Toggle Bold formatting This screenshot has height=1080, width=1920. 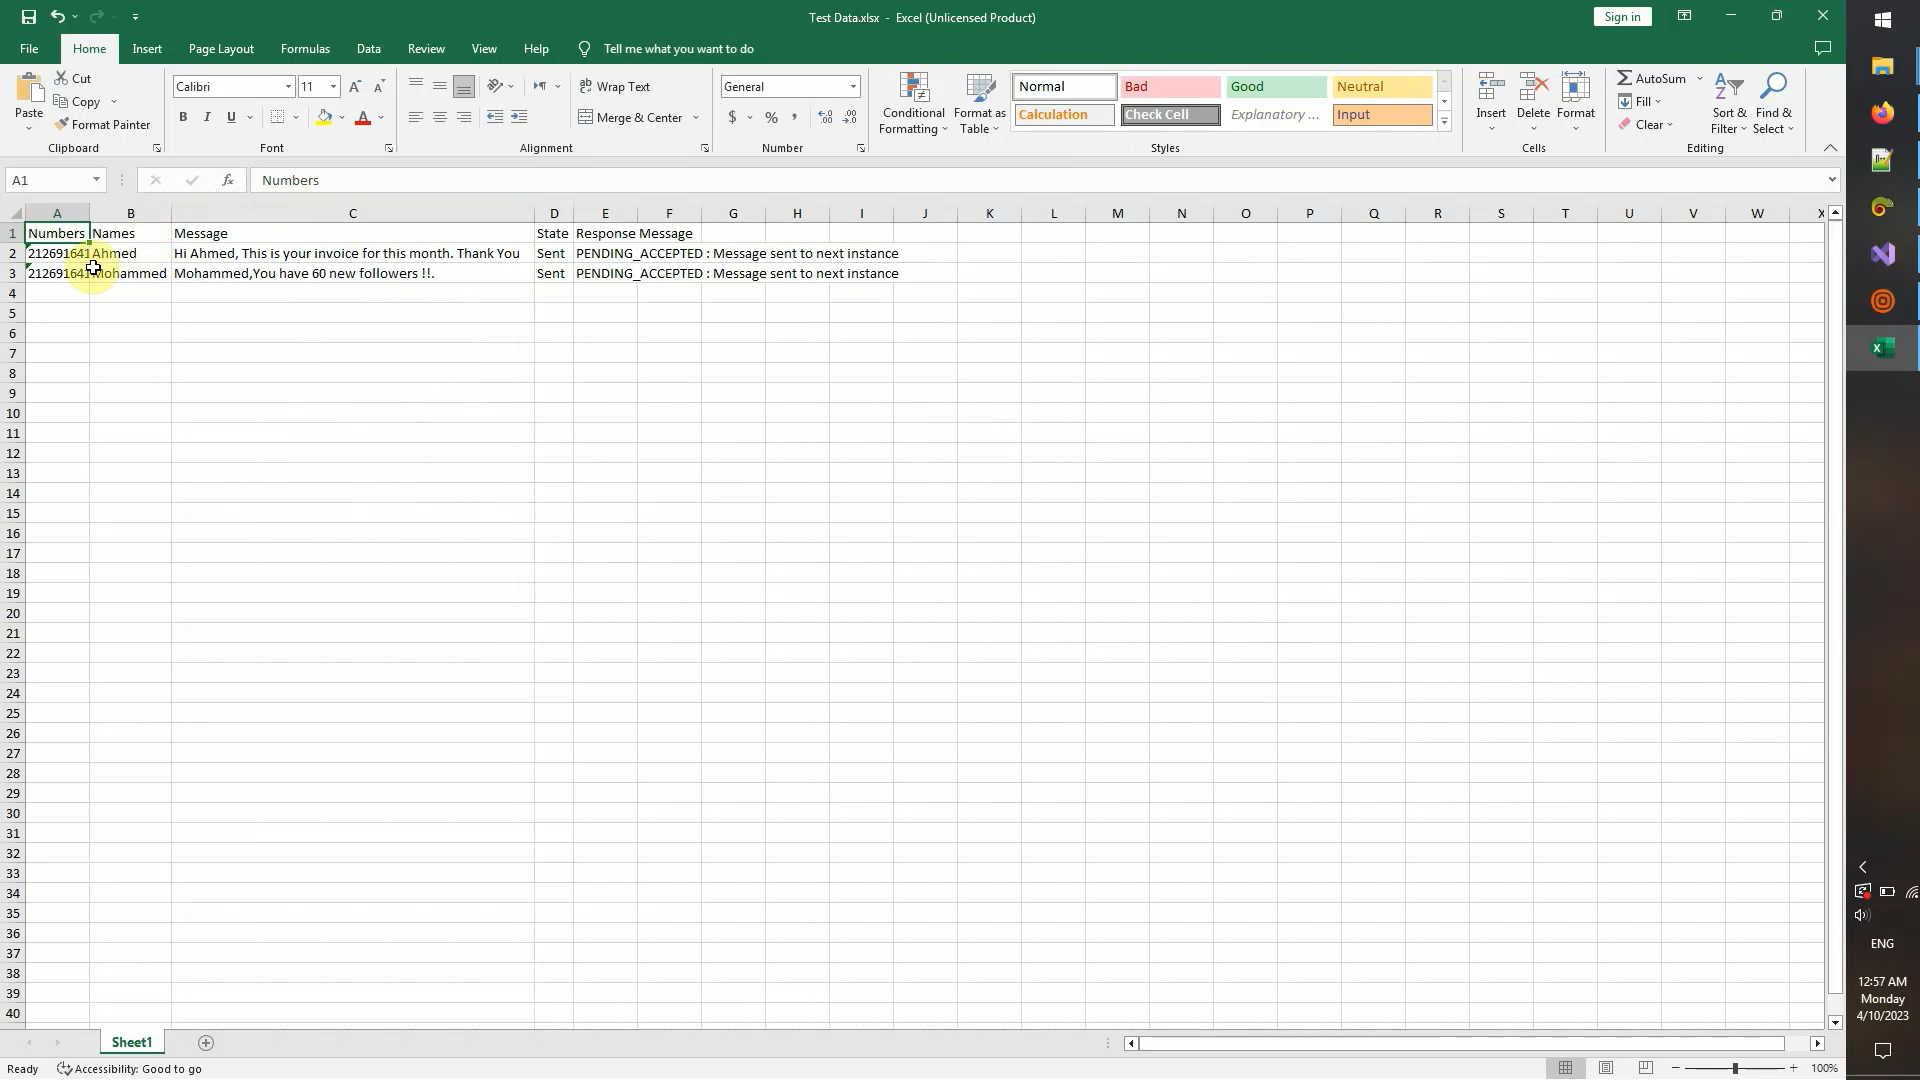point(183,118)
